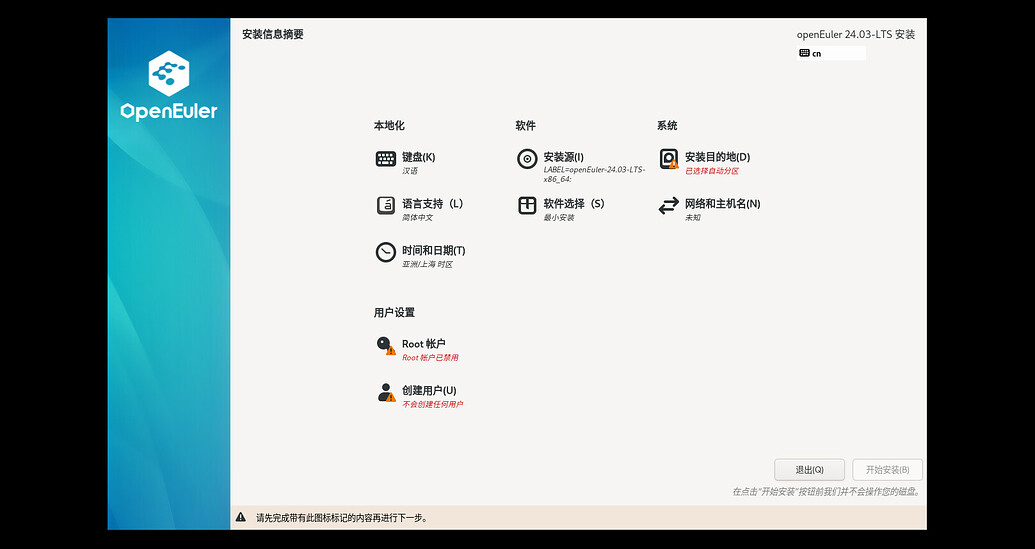Click the openEuler 24.03-LTS 安装 title

point(855,34)
